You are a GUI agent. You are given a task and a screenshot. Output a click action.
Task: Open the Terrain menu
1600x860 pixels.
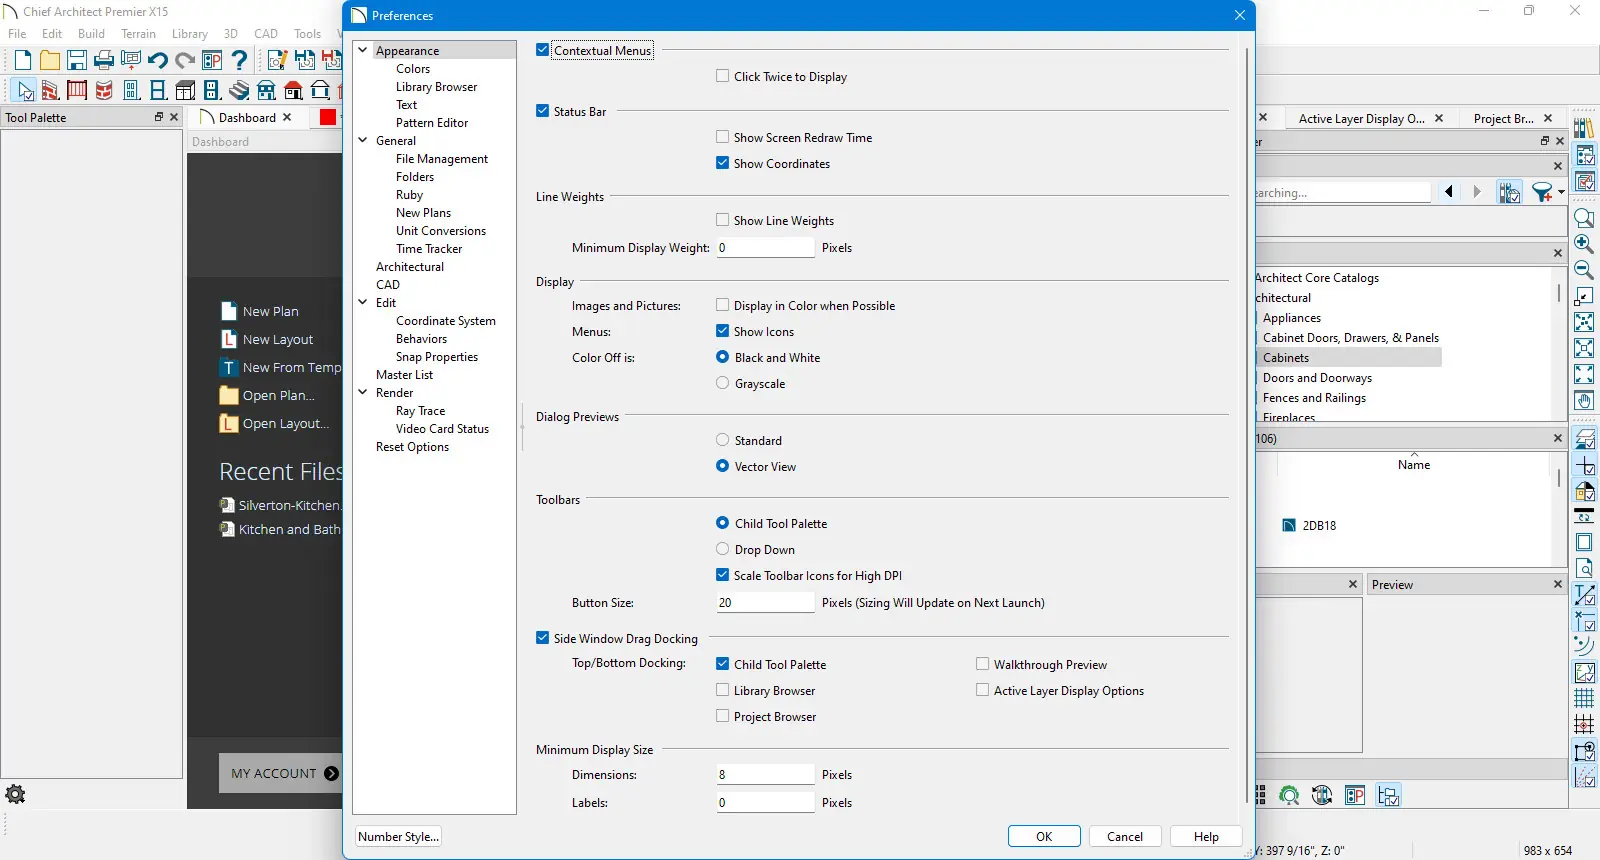(138, 33)
